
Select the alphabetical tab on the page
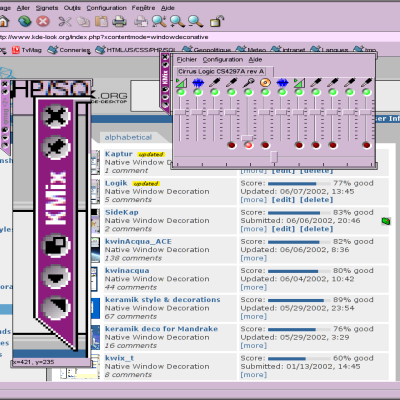pos(128,137)
